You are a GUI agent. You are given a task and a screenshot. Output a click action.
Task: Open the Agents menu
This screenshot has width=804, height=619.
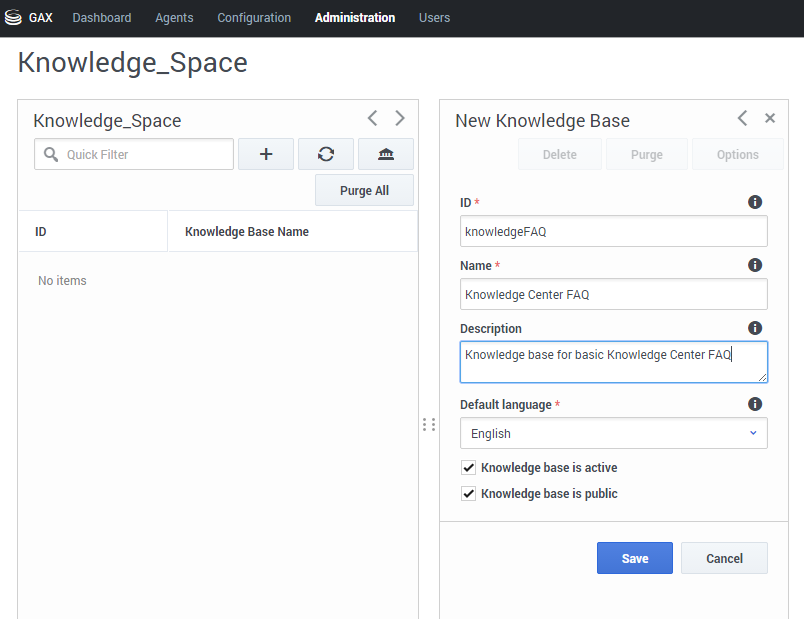point(174,17)
